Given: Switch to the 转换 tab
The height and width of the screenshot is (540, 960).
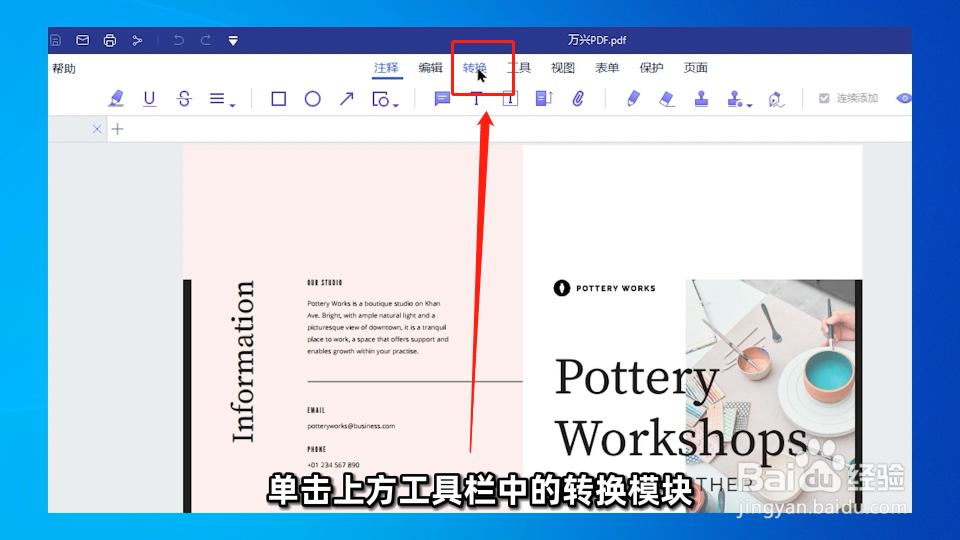Looking at the screenshot, I should (x=474, y=68).
